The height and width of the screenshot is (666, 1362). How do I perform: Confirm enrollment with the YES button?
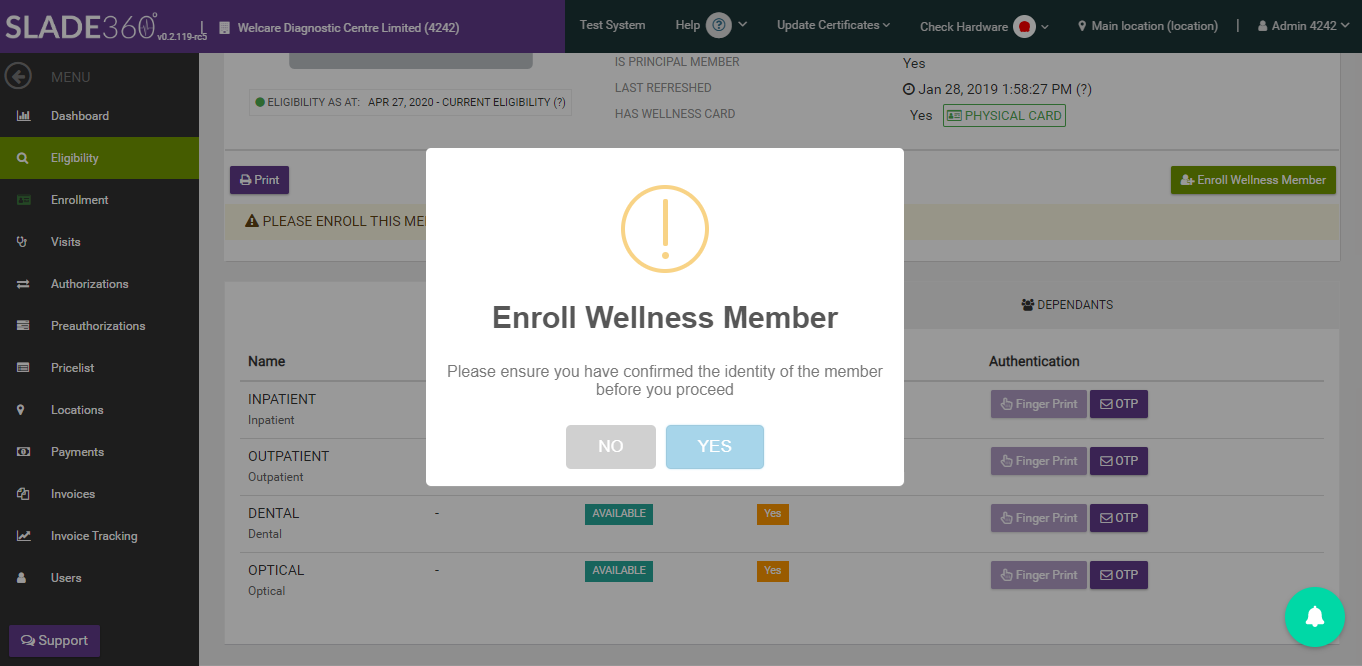(715, 447)
